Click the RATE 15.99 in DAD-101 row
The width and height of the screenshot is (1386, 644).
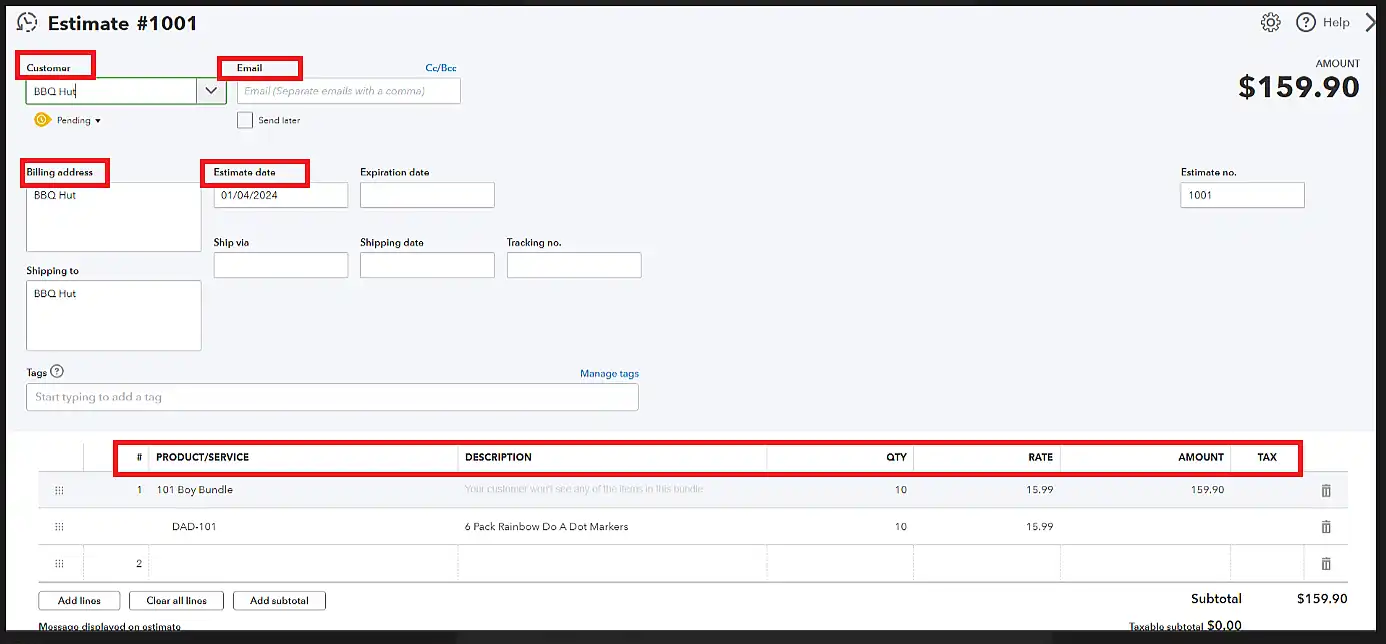point(1040,527)
